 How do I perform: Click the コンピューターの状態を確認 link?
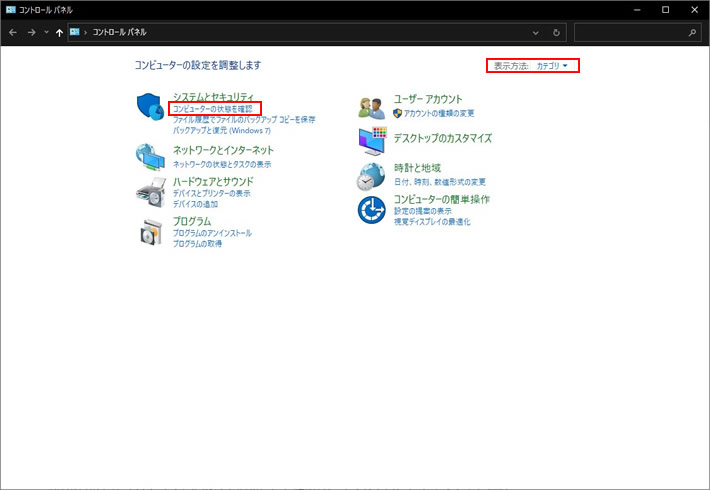pyautogui.click(x=213, y=109)
